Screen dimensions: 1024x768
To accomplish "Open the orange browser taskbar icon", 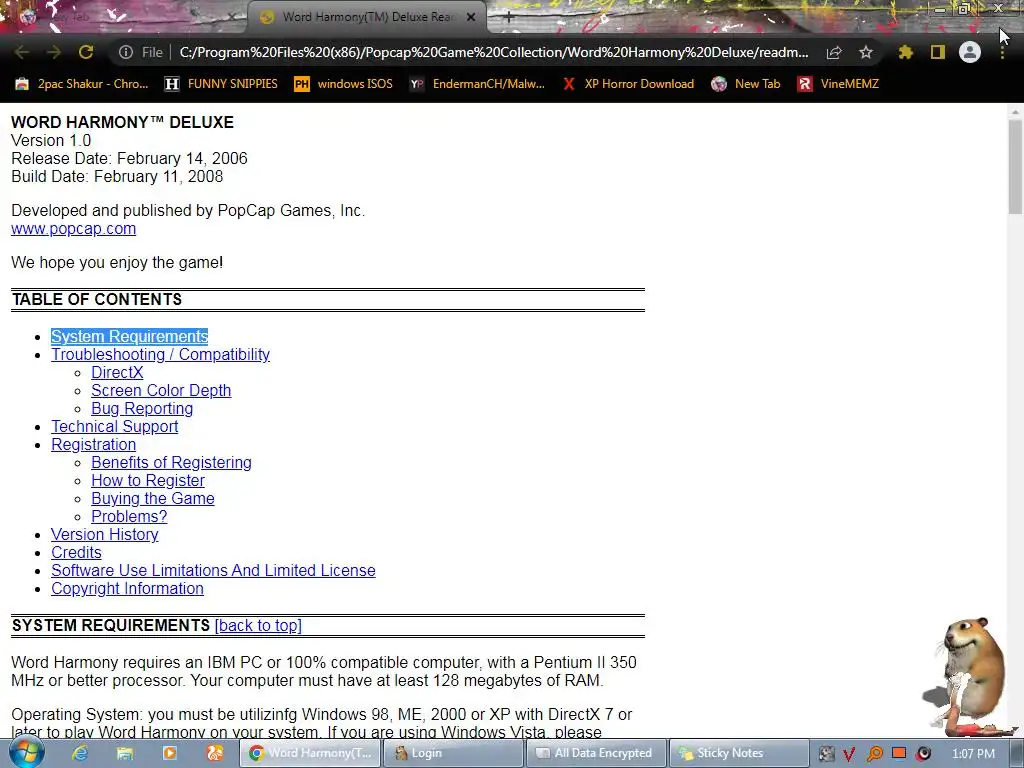I will 214,753.
